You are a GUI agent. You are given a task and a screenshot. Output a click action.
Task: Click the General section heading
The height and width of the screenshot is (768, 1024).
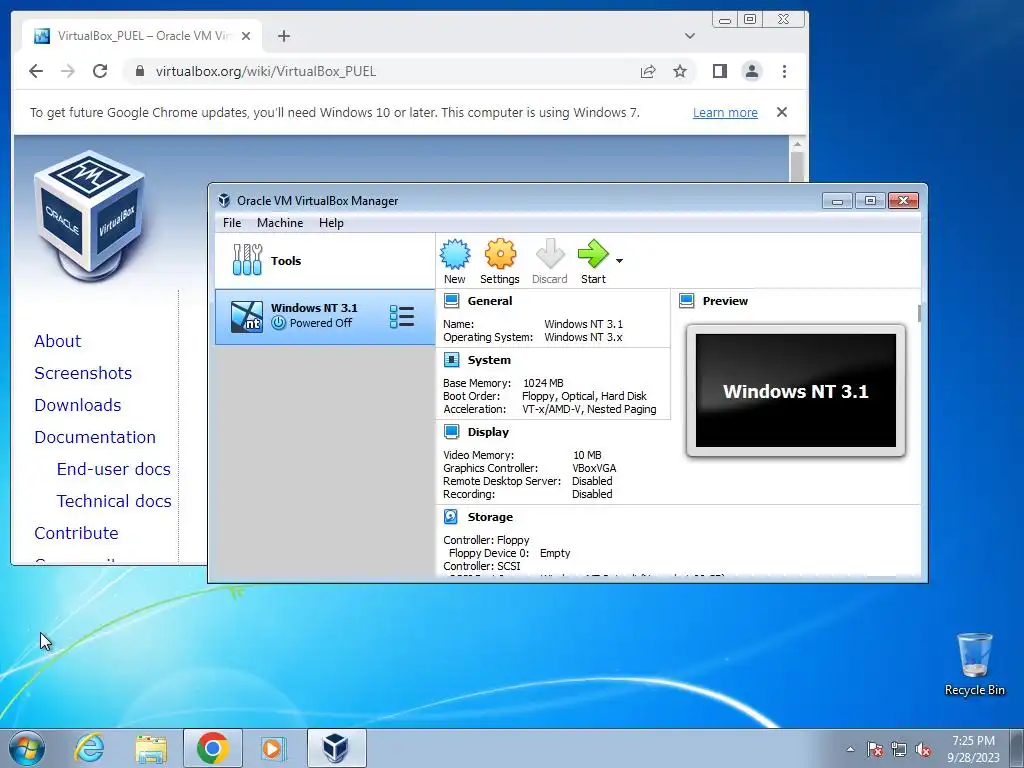coord(490,301)
